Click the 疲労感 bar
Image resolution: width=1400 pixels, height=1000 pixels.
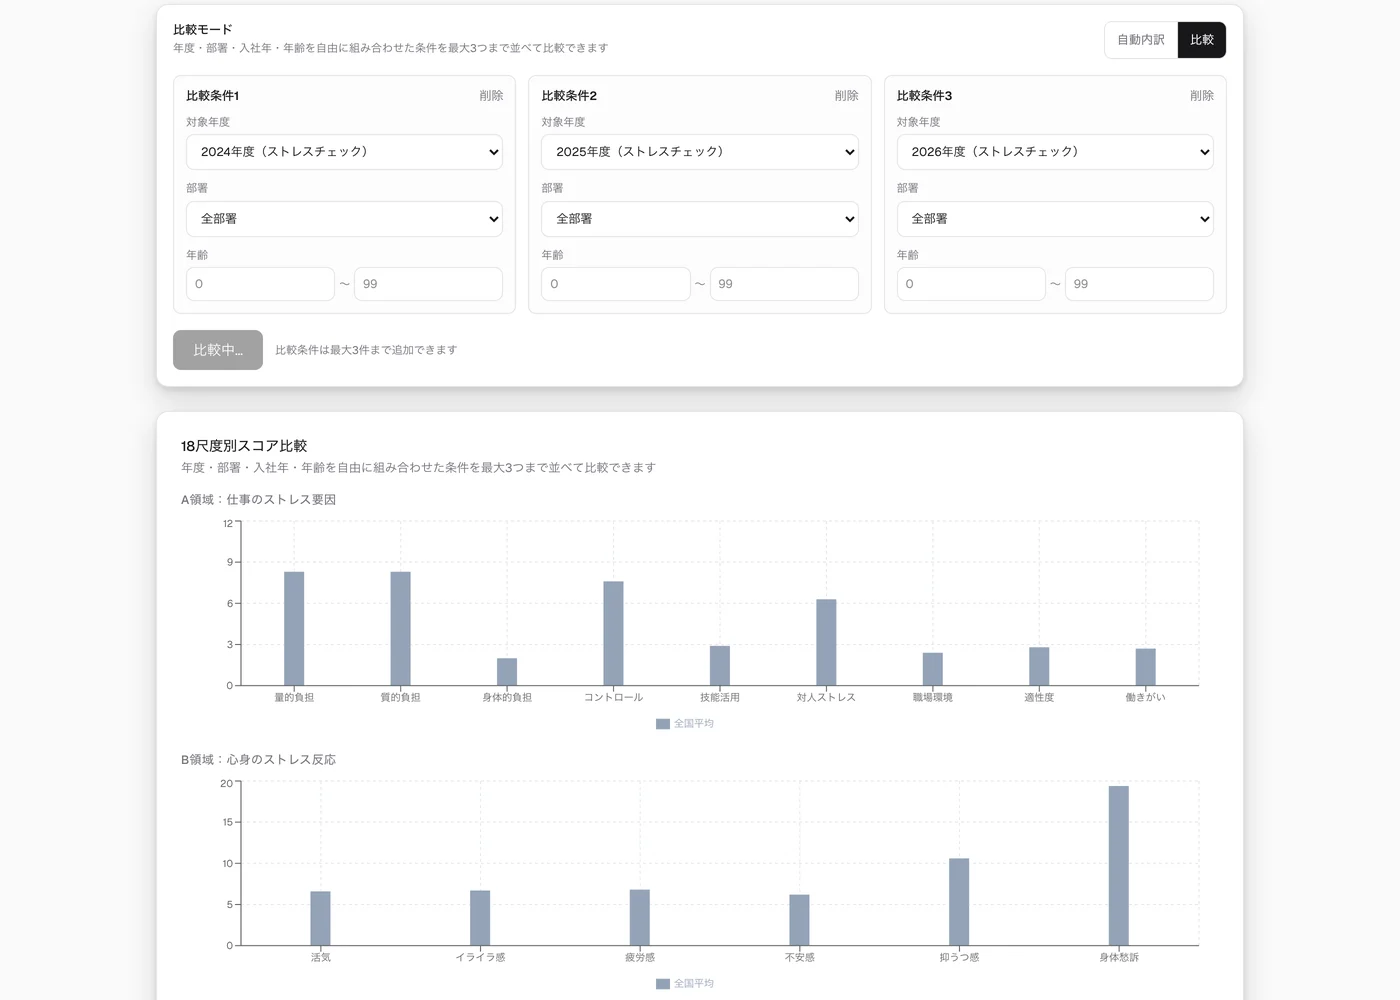[640, 918]
